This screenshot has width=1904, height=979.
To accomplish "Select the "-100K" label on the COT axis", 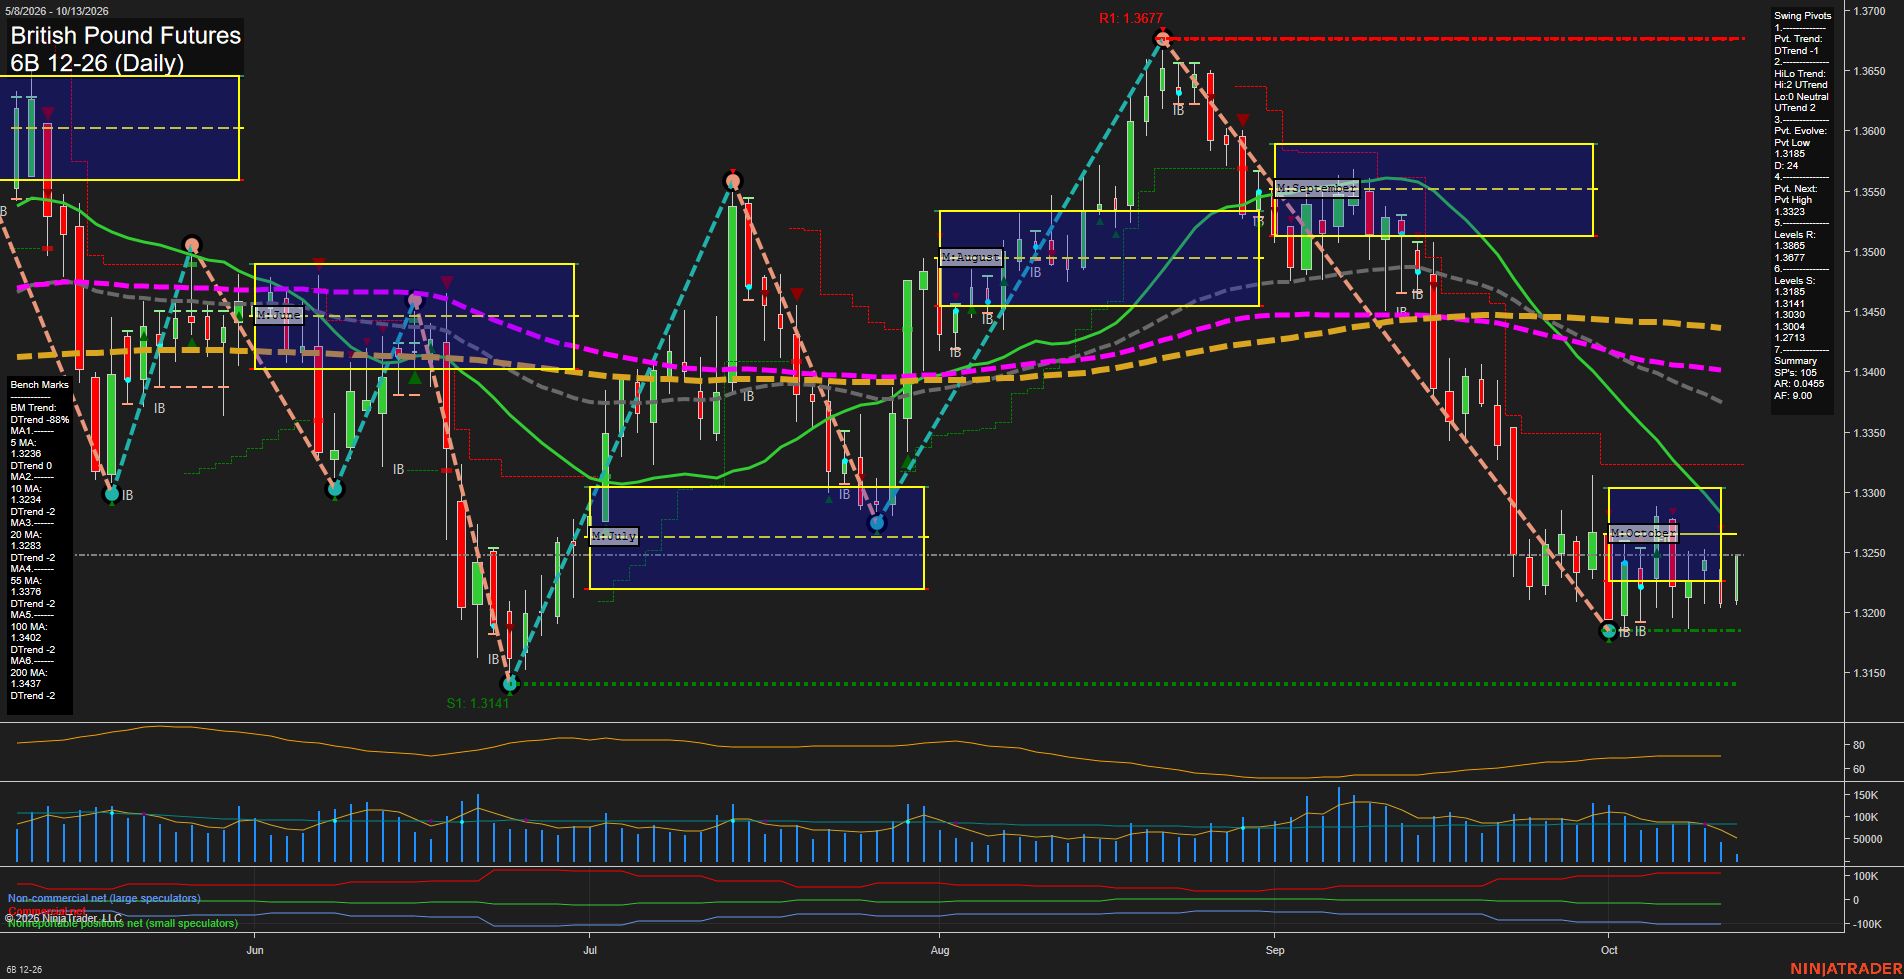I will coord(1868,924).
